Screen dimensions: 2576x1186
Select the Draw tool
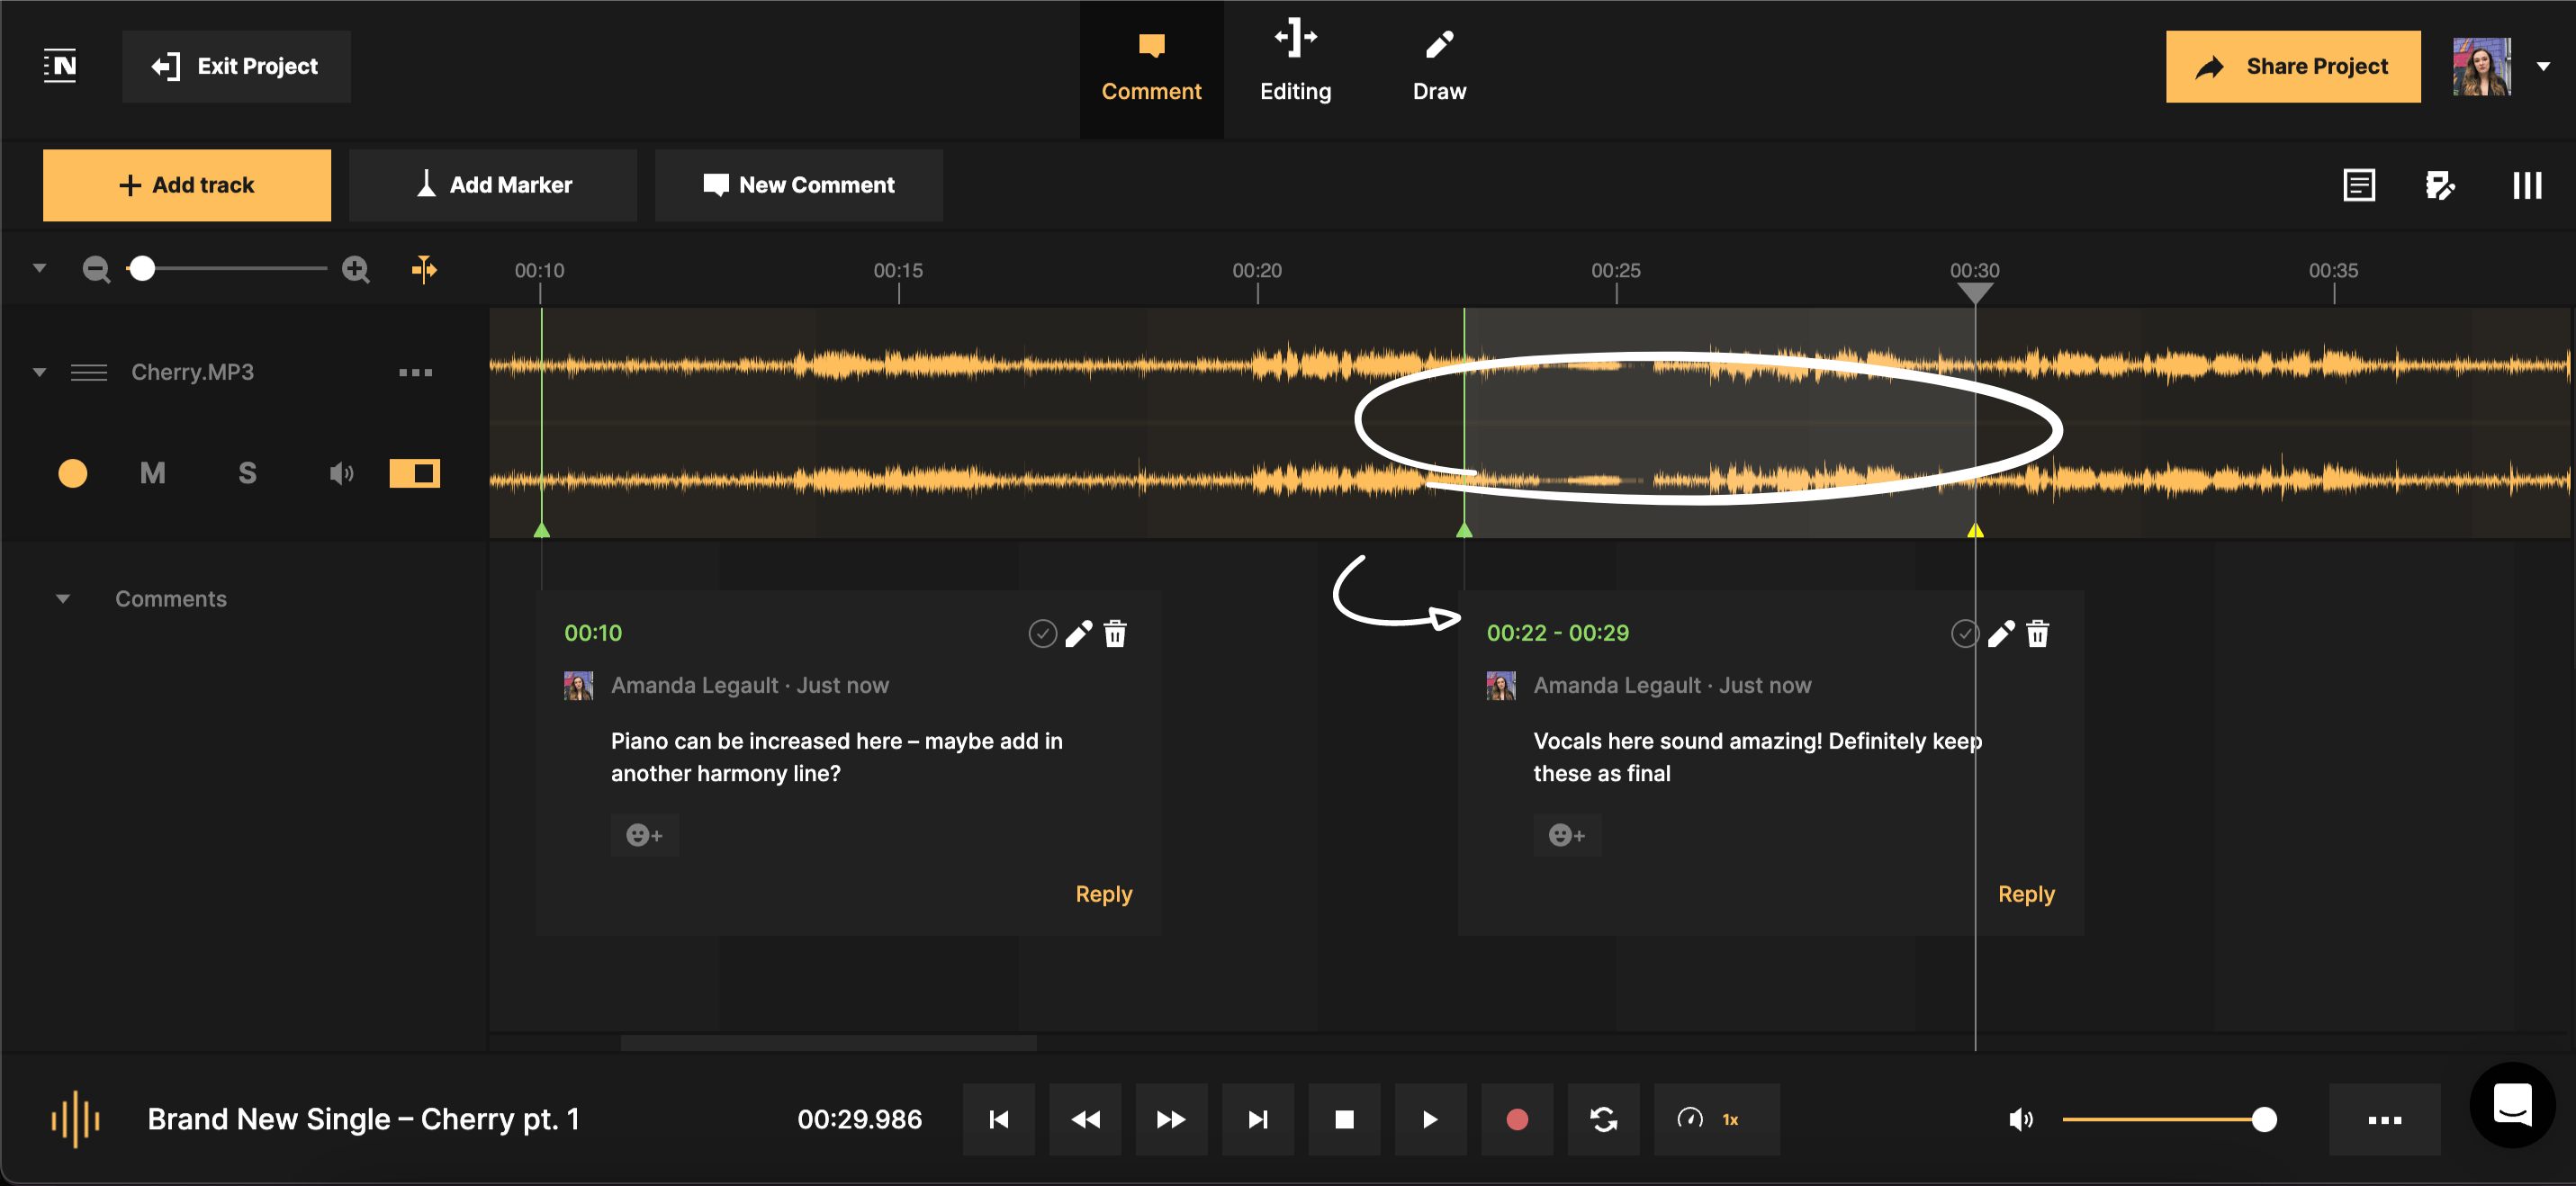(x=1439, y=63)
